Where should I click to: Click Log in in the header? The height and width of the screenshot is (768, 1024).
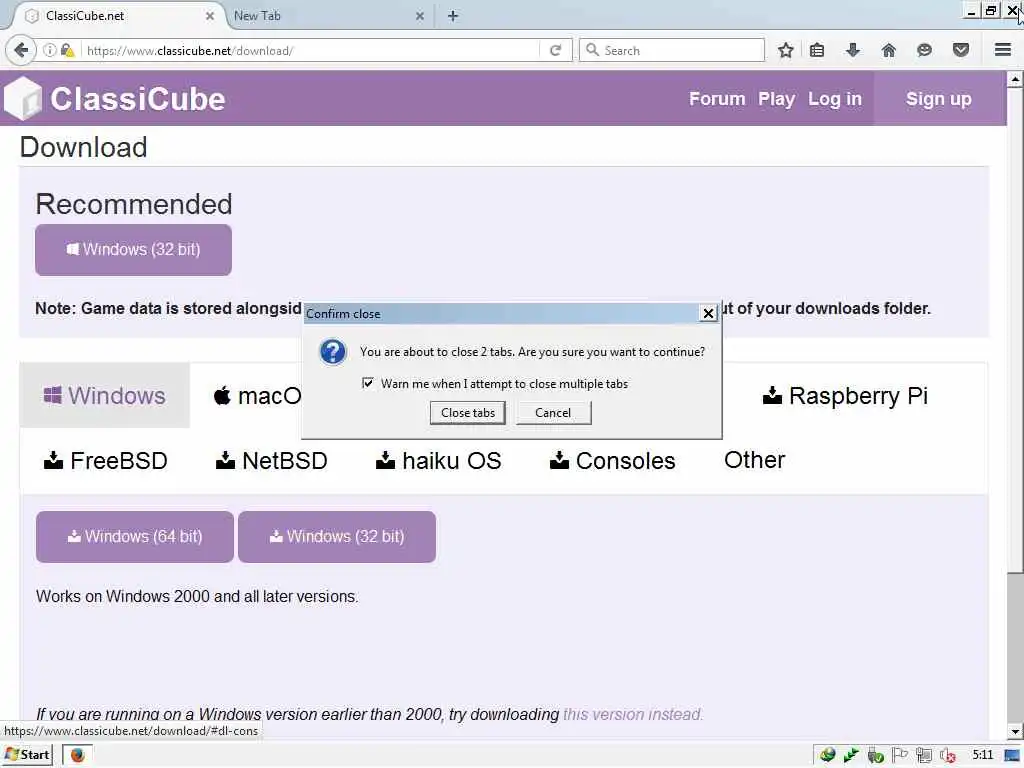tap(835, 99)
